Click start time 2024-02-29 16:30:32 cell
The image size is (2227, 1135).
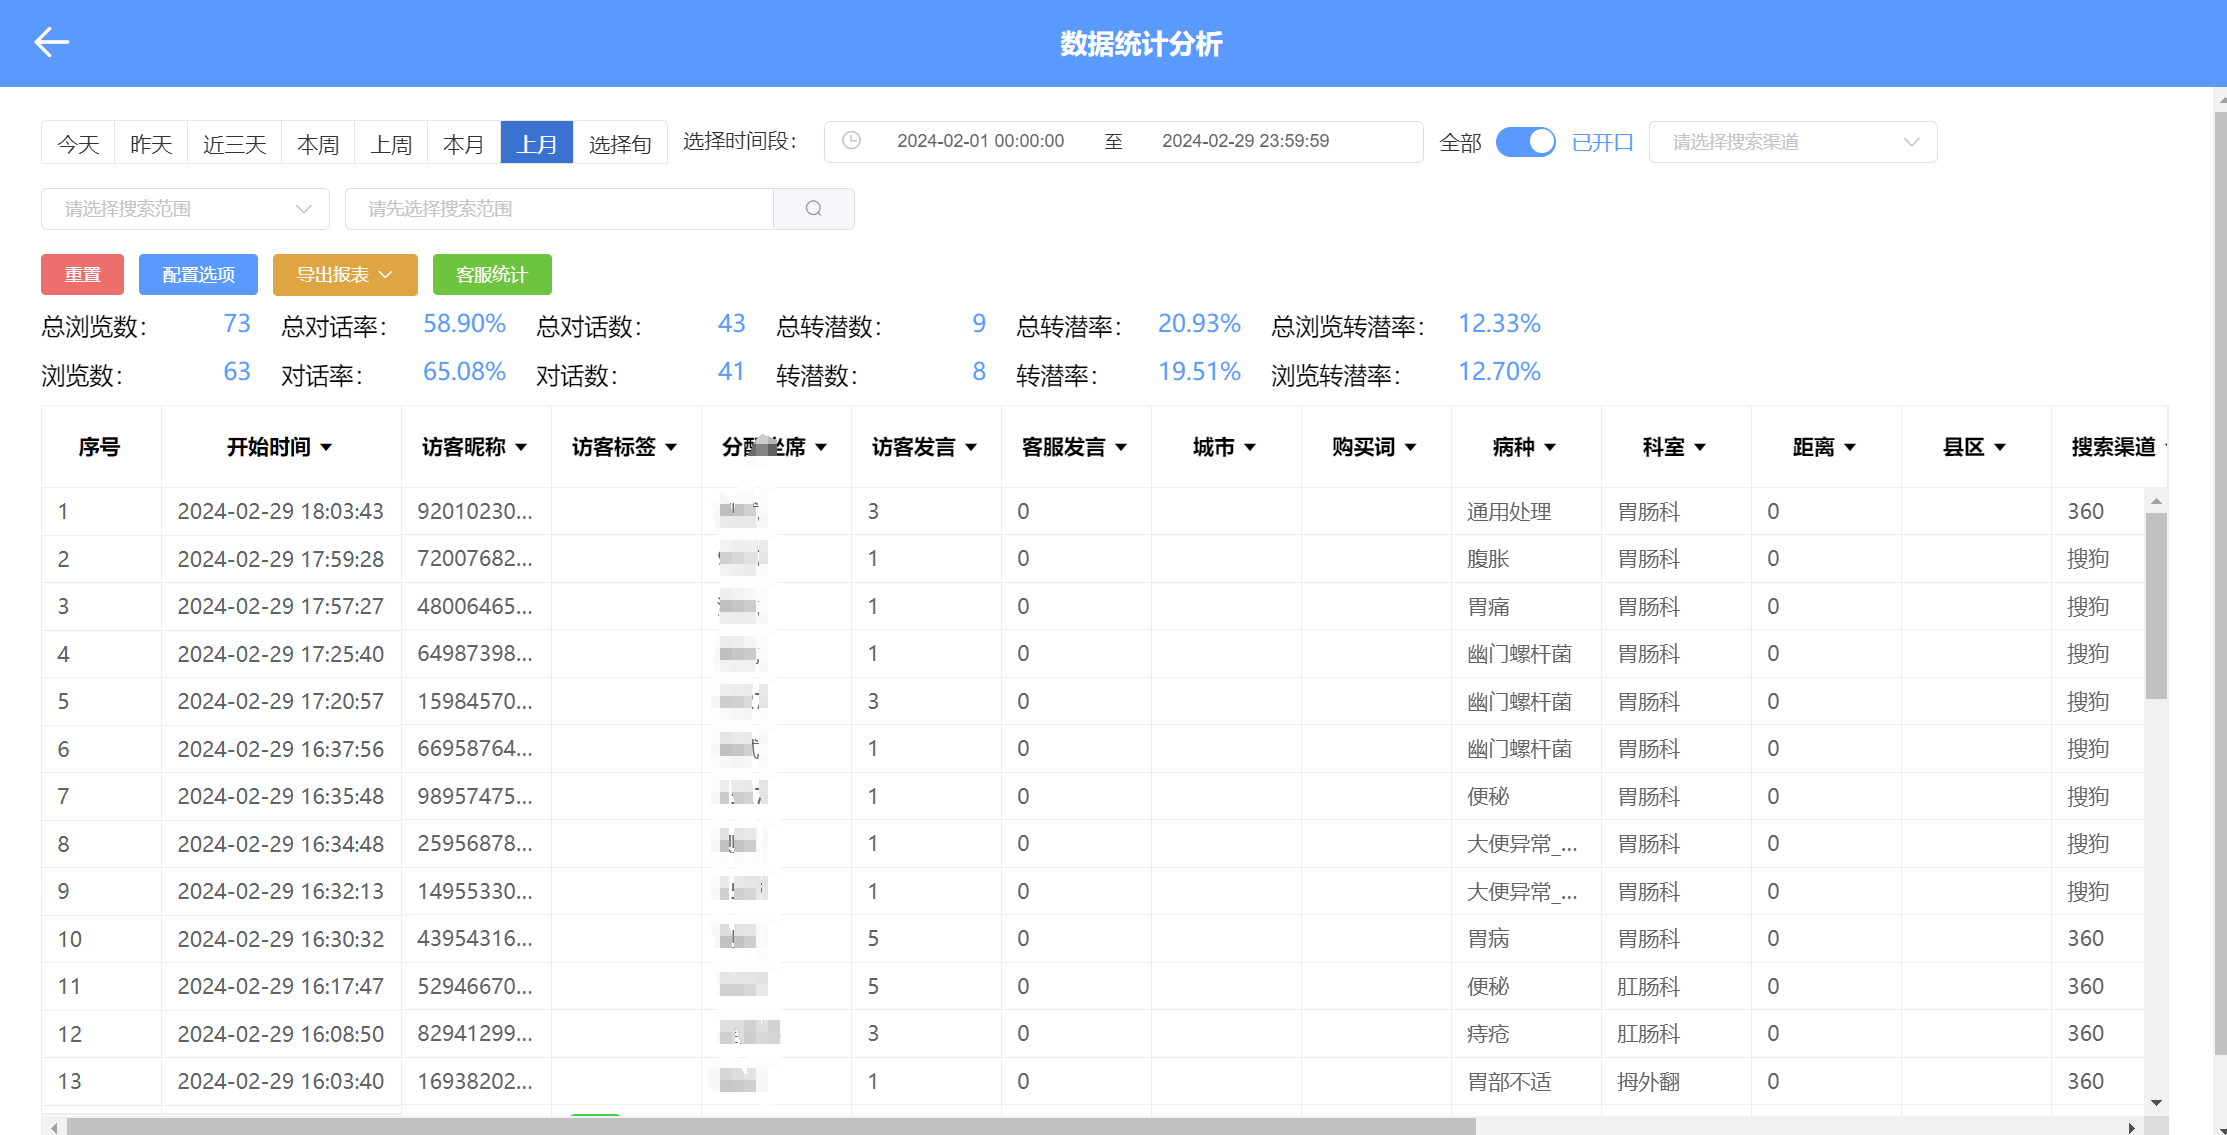[281, 939]
